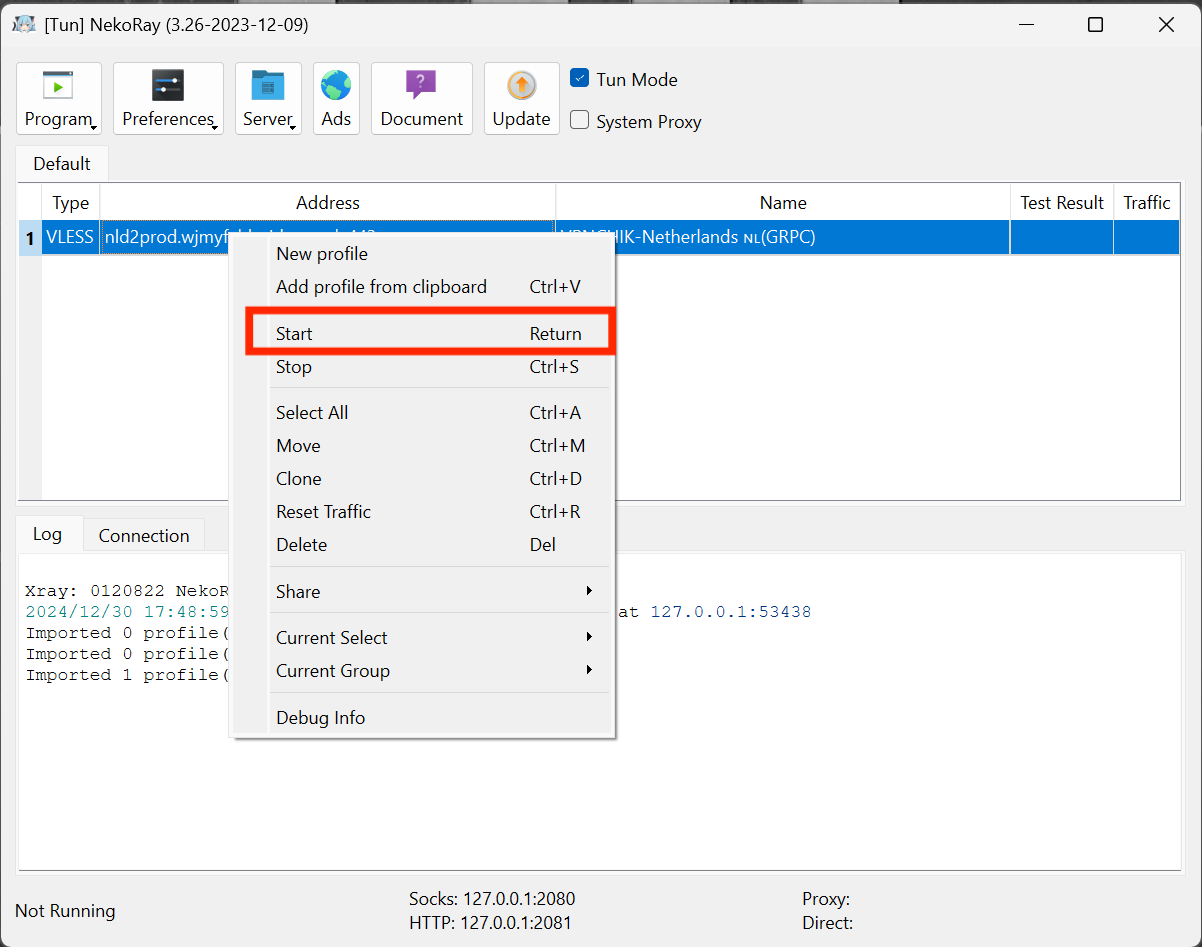Image resolution: width=1202 pixels, height=947 pixels.
Task: Select the VLESS profile row number 1
Action: pyautogui.click(x=30, y=238)
